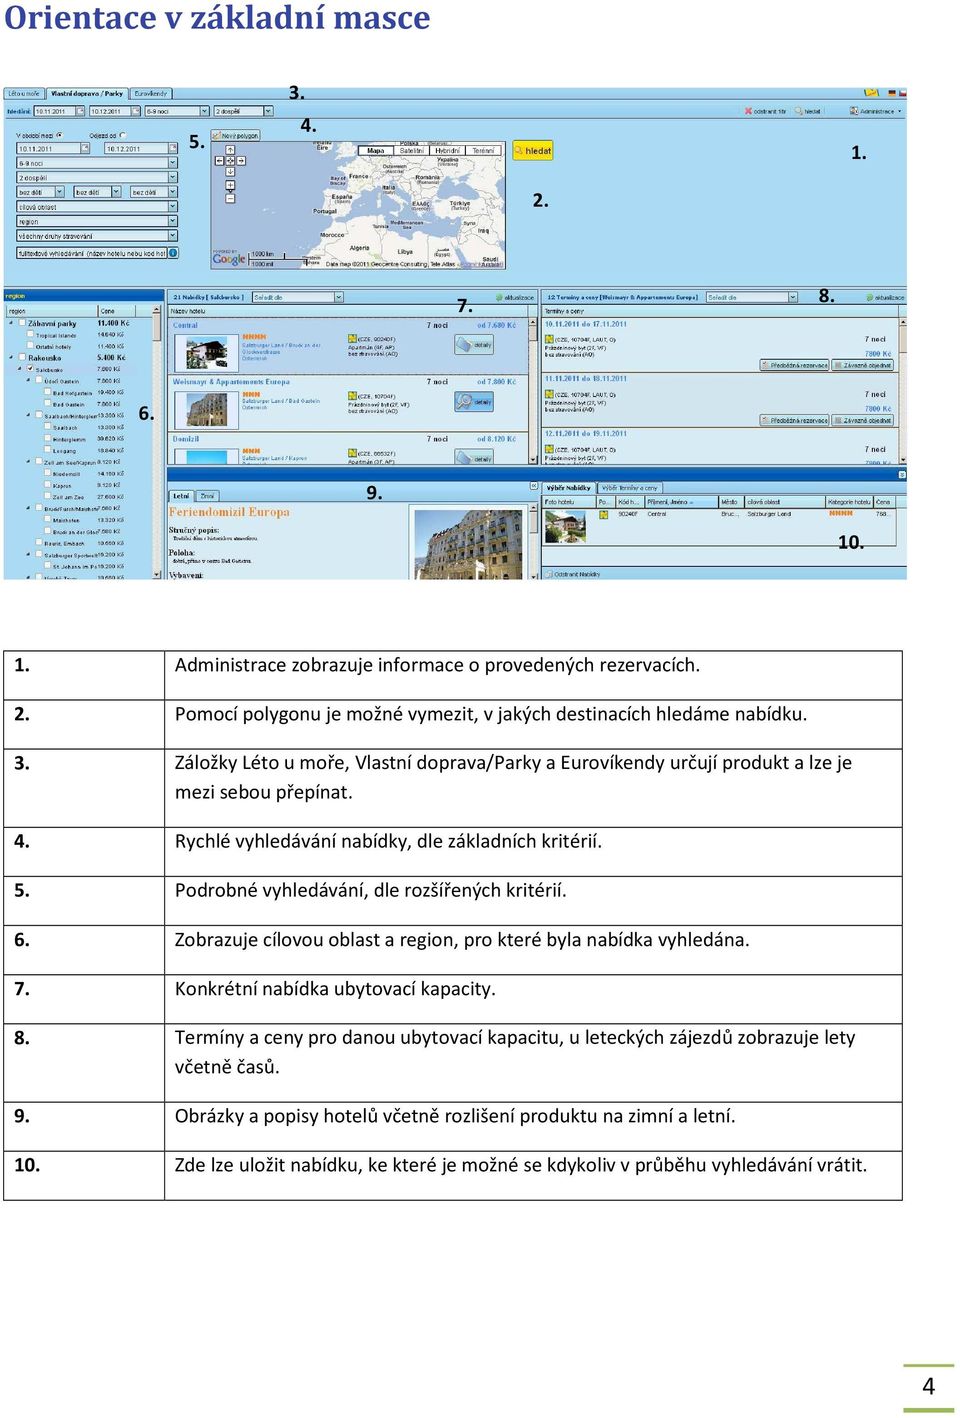Viewport: 960px width, 1418px height.
Task: Open the region dropdown in search form
Action: [x=97, y=221]
